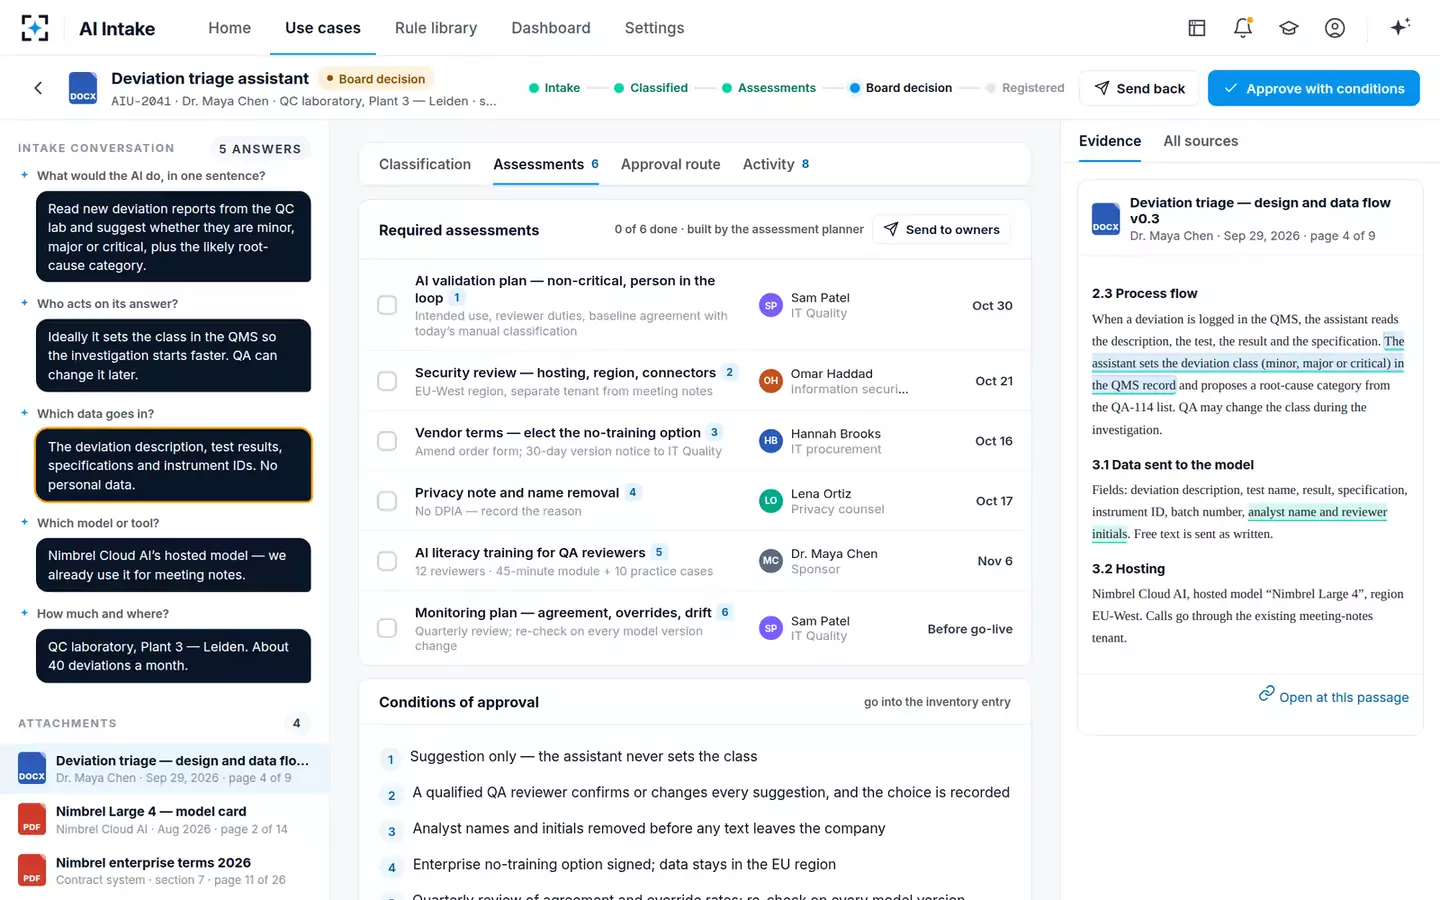Click the DOCX icon of Deviation triage attachment

(32, 768)
